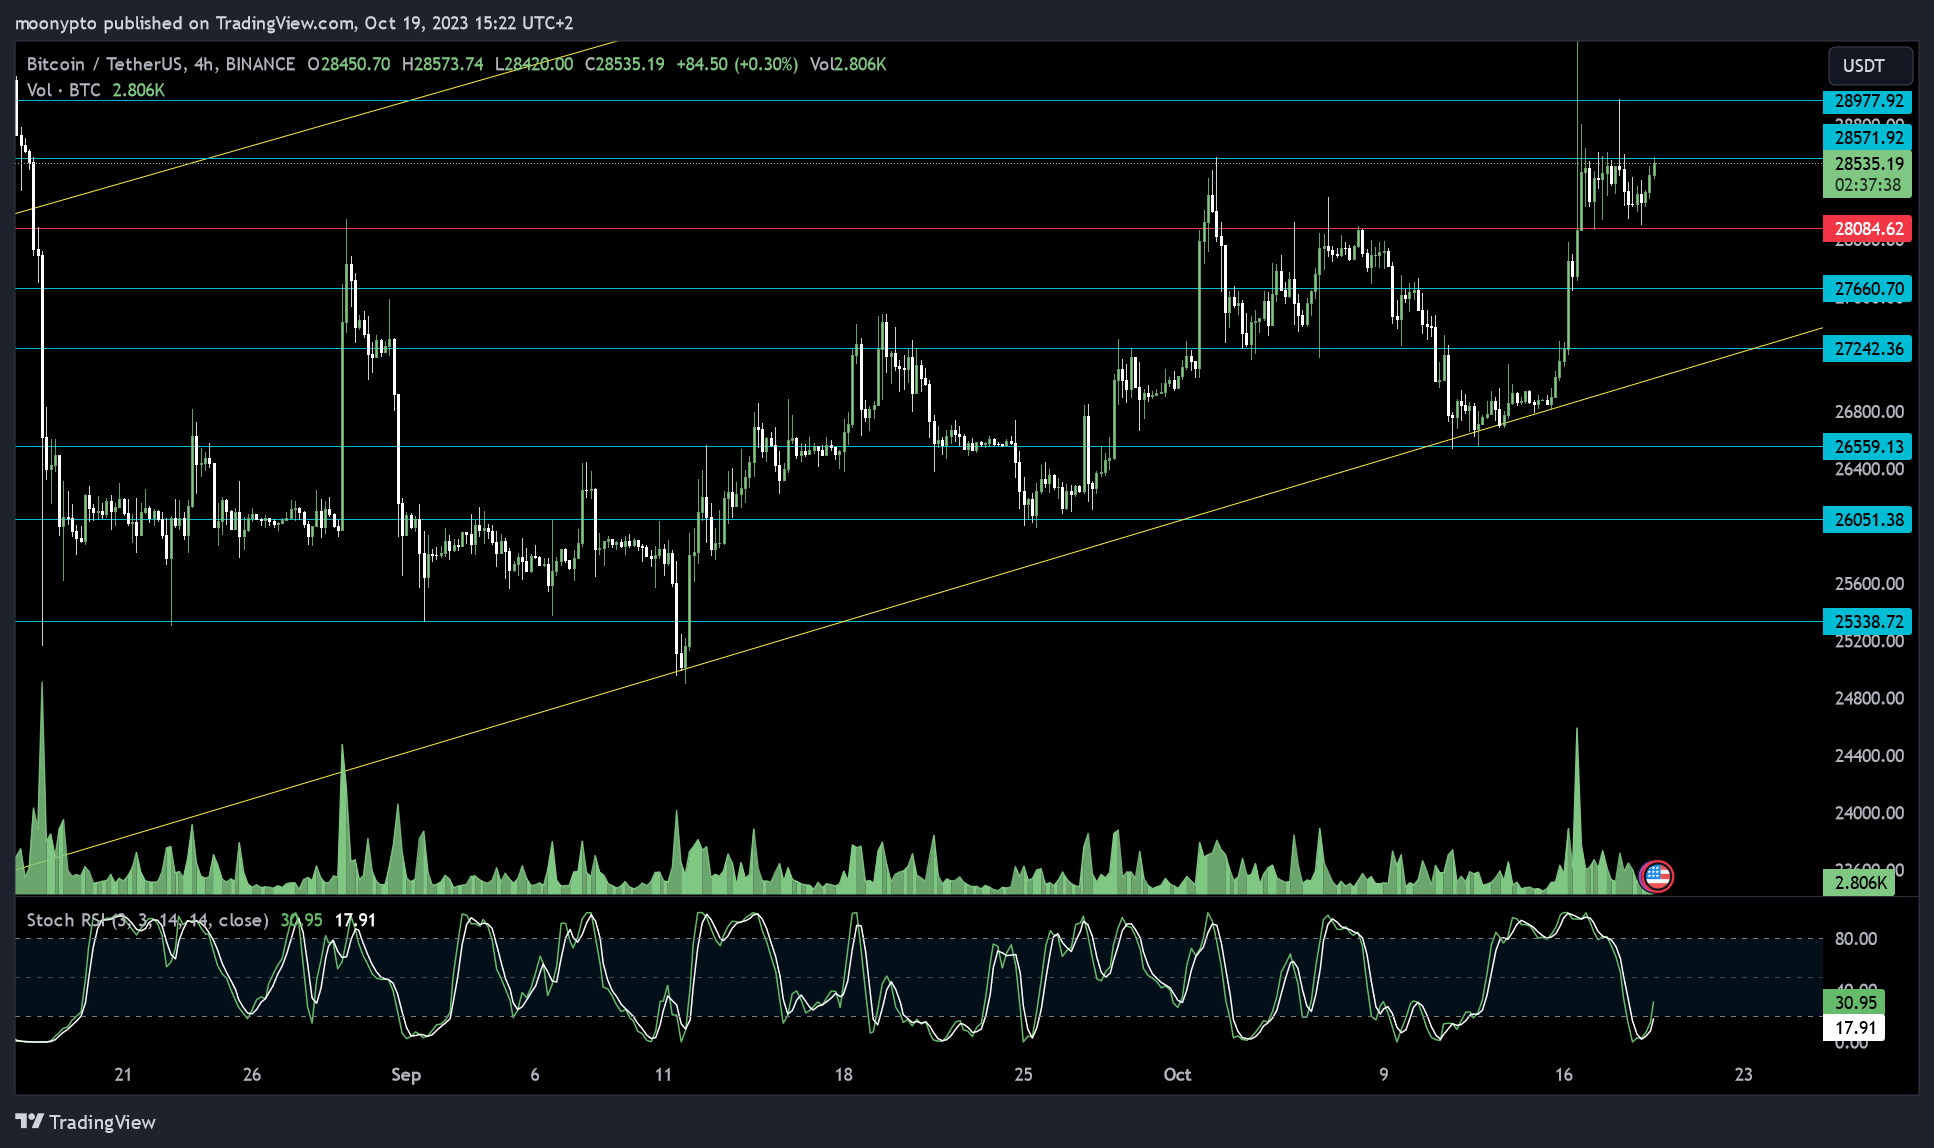This screenshot has height=1148, width=1934.
Task: Click the red 28084.62 price label
Action: (x=1867, y=229)
